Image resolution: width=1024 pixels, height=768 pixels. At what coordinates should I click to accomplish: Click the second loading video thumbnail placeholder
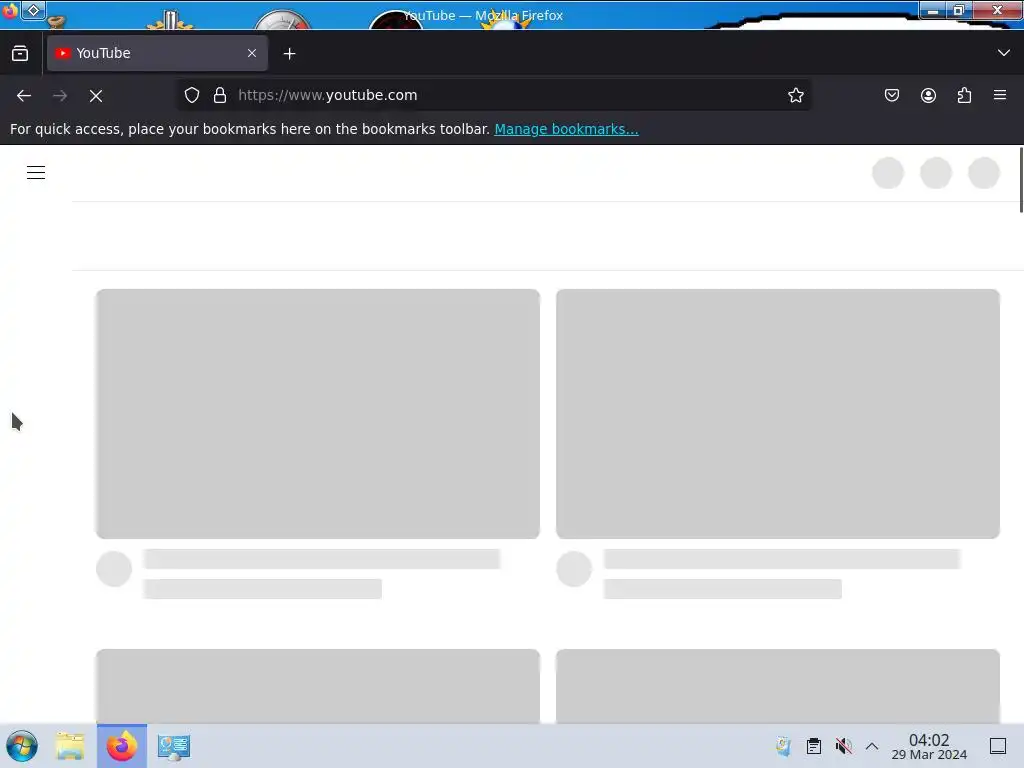(778, 414)
